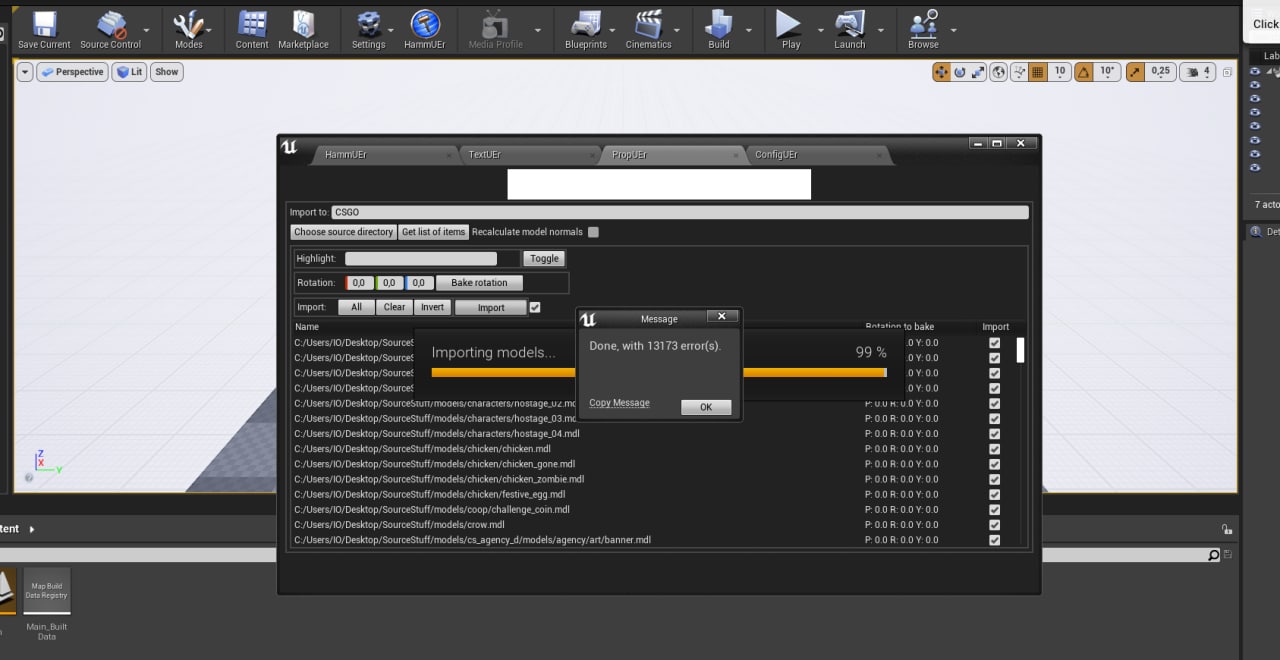The width and height of the screenshot is (1280, 660).
Task: Uncheck import for hostage_04.mdl
Action: [x=994, y=434]
